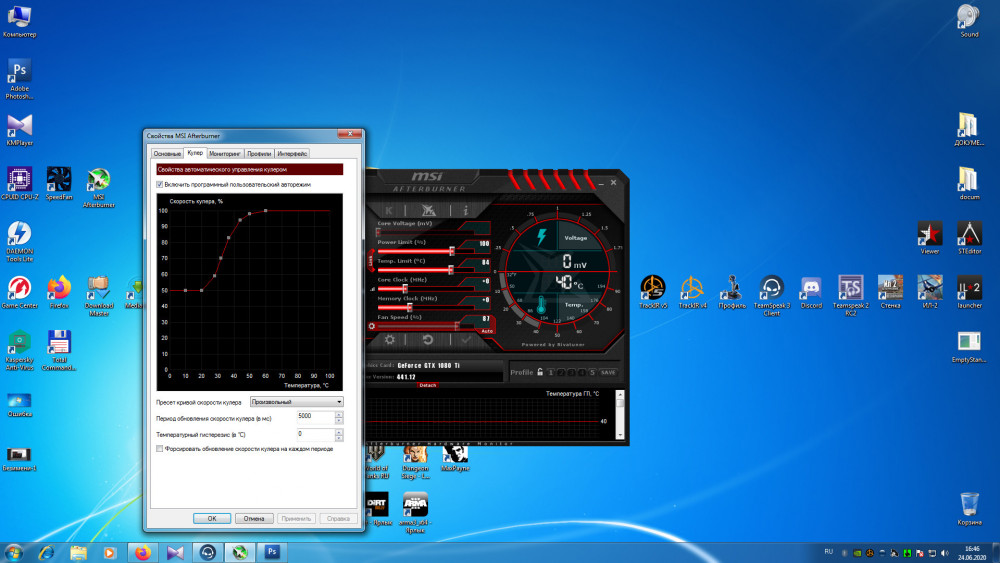
Task: Disable the user-defined software auto fan control checkbox
Action: (160, 185)
